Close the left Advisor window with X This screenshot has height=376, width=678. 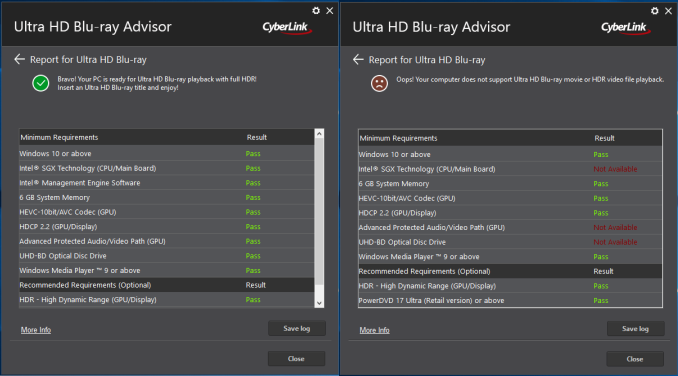(x=329, y=11)
